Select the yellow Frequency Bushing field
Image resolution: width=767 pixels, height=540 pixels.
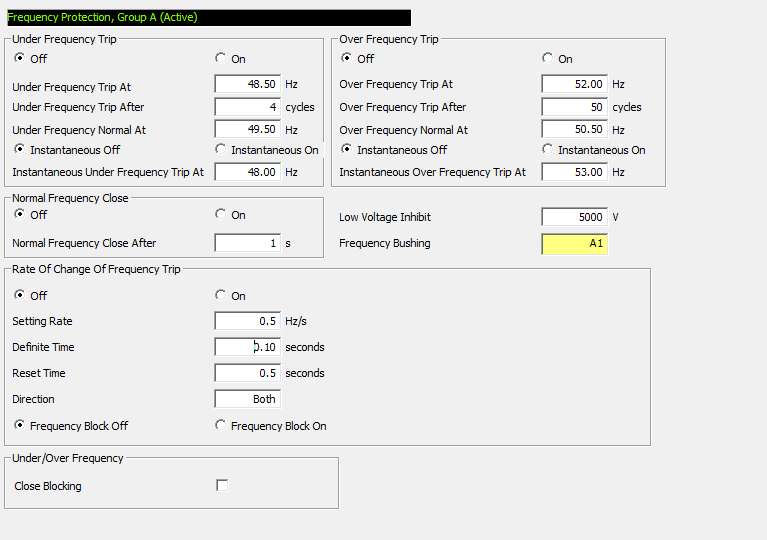pos(574,243)
